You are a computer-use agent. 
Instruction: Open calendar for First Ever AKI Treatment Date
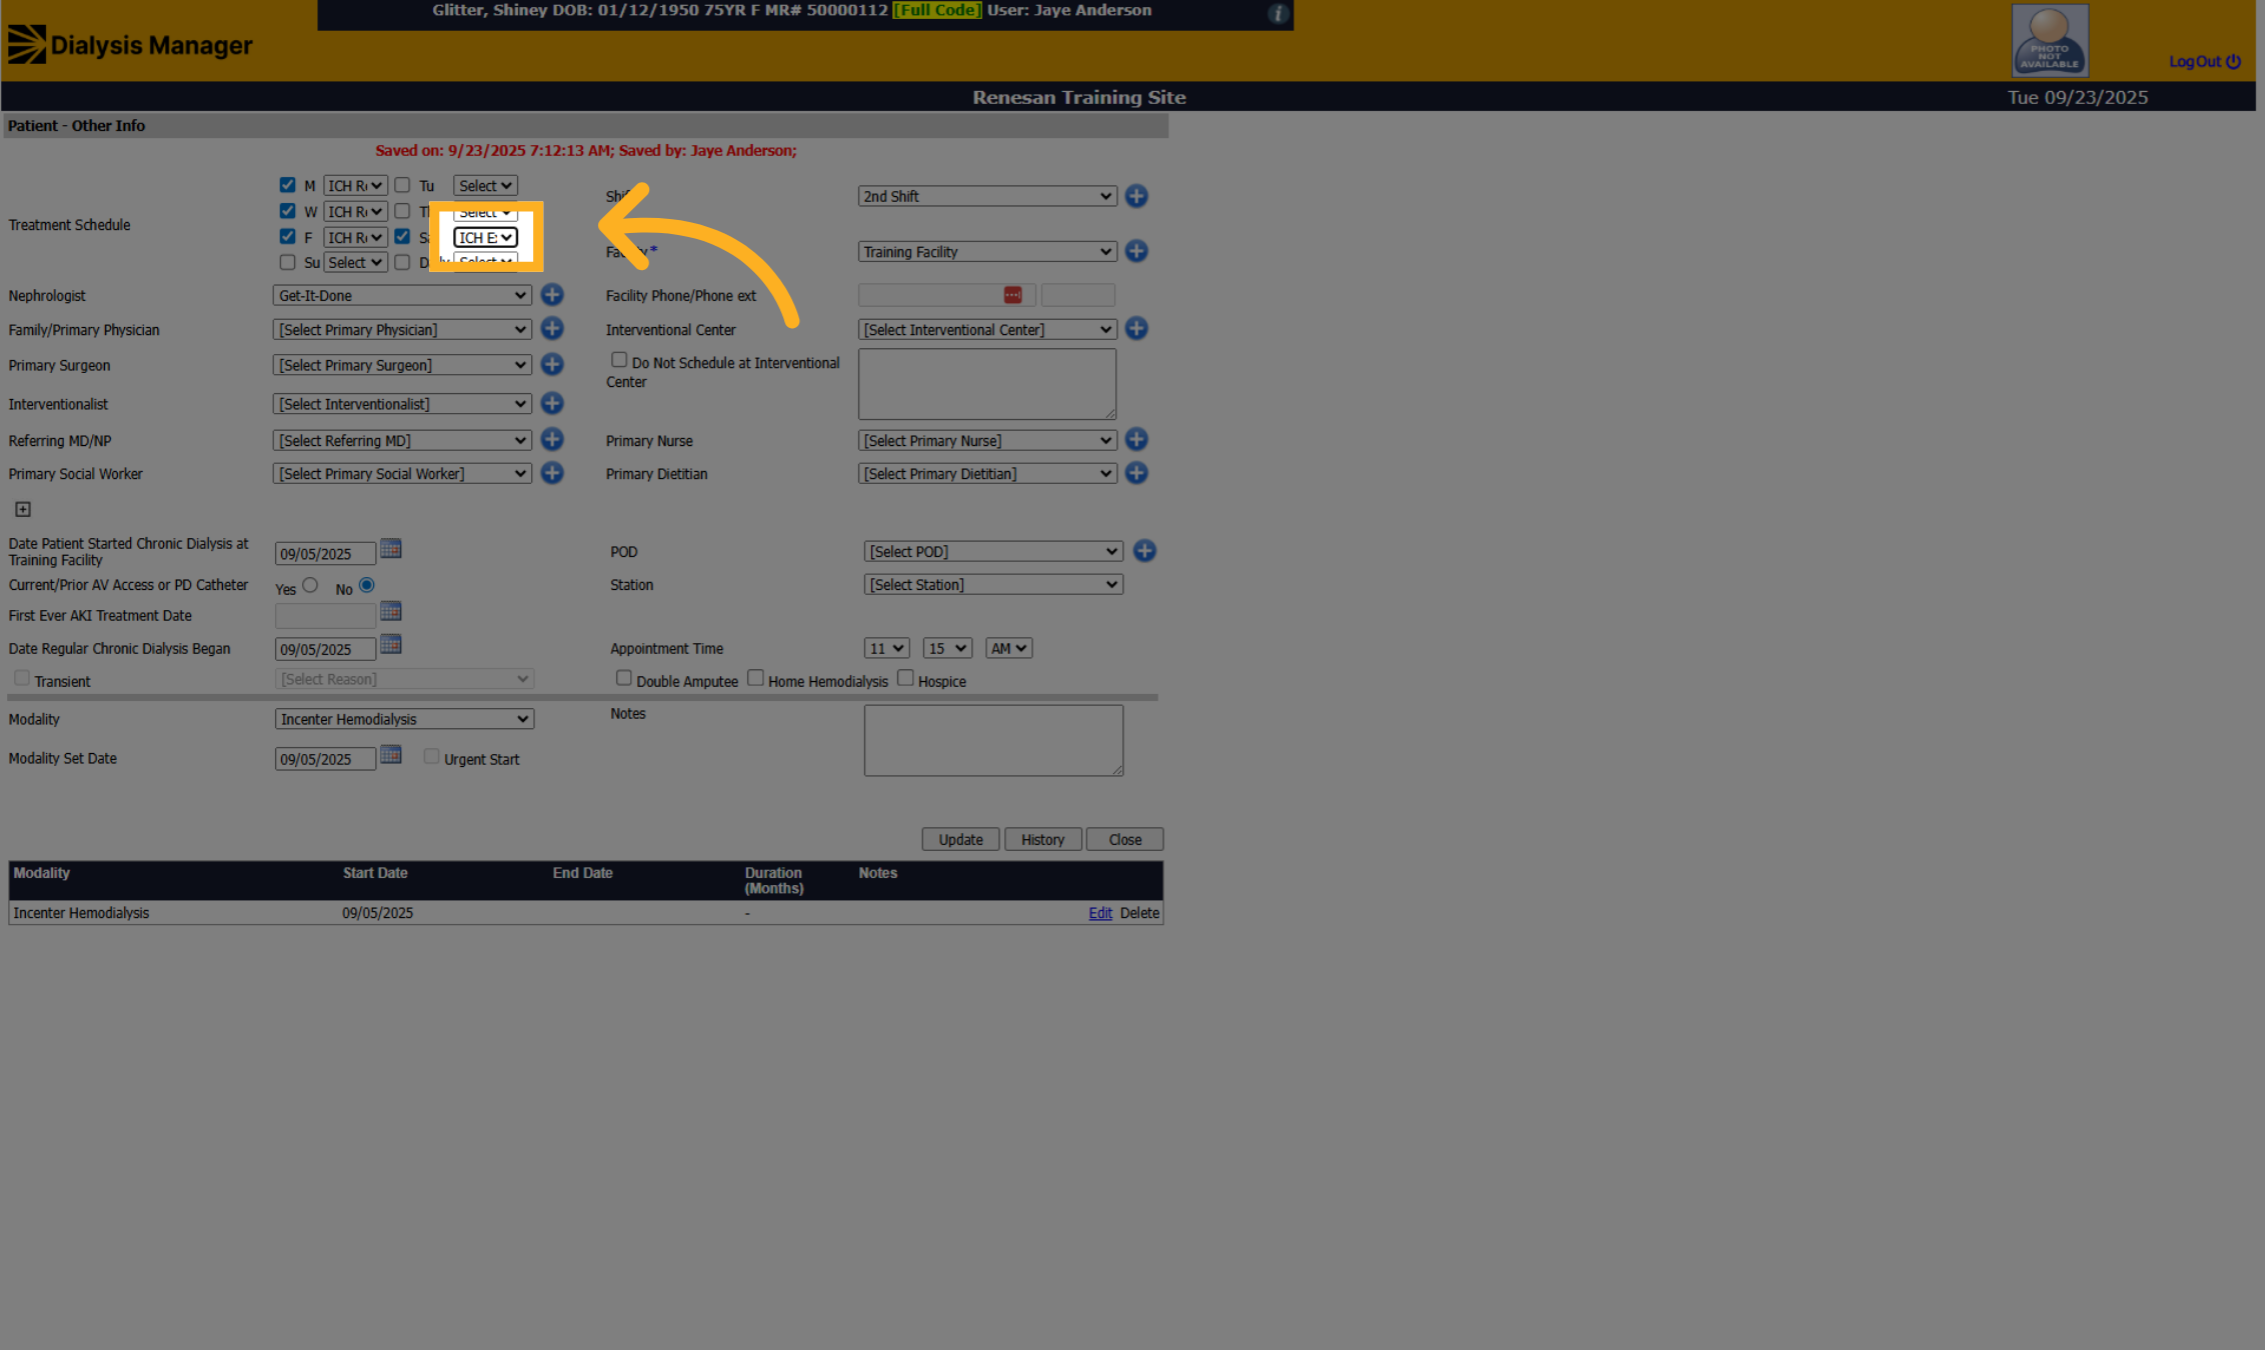[391, 611]
